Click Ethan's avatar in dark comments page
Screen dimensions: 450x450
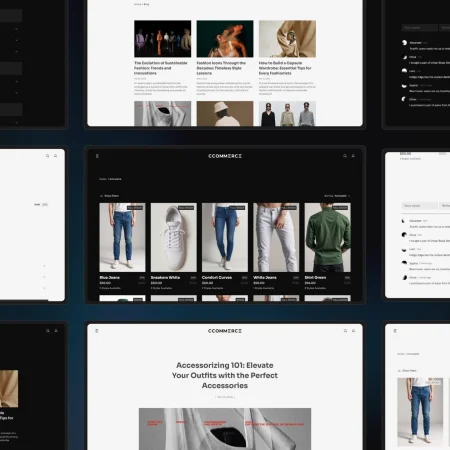tap(404, 99)
